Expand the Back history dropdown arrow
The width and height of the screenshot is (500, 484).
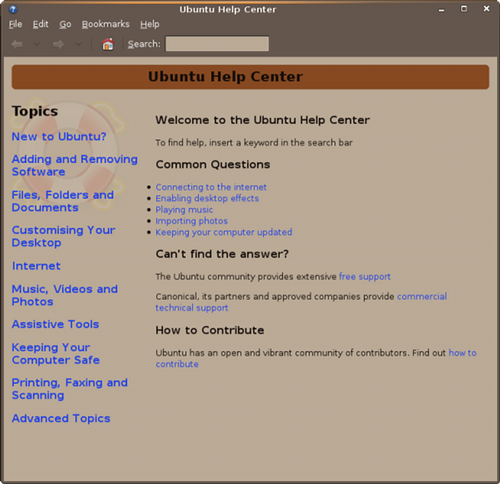(37, 44)
